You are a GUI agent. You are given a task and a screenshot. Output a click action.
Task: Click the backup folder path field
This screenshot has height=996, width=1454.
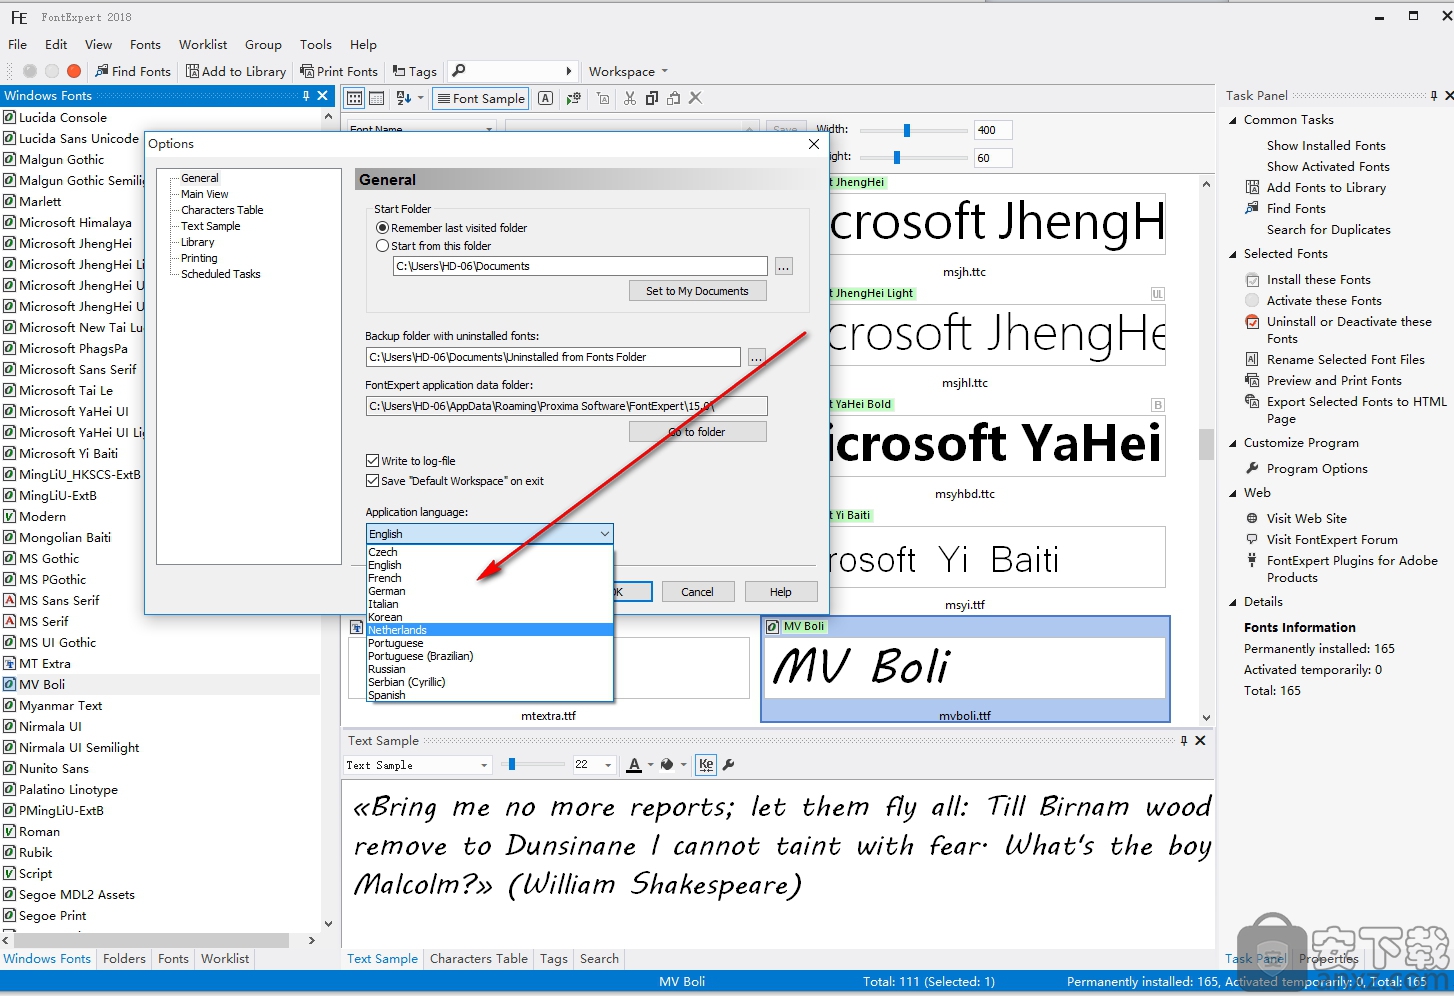point(553,357)
